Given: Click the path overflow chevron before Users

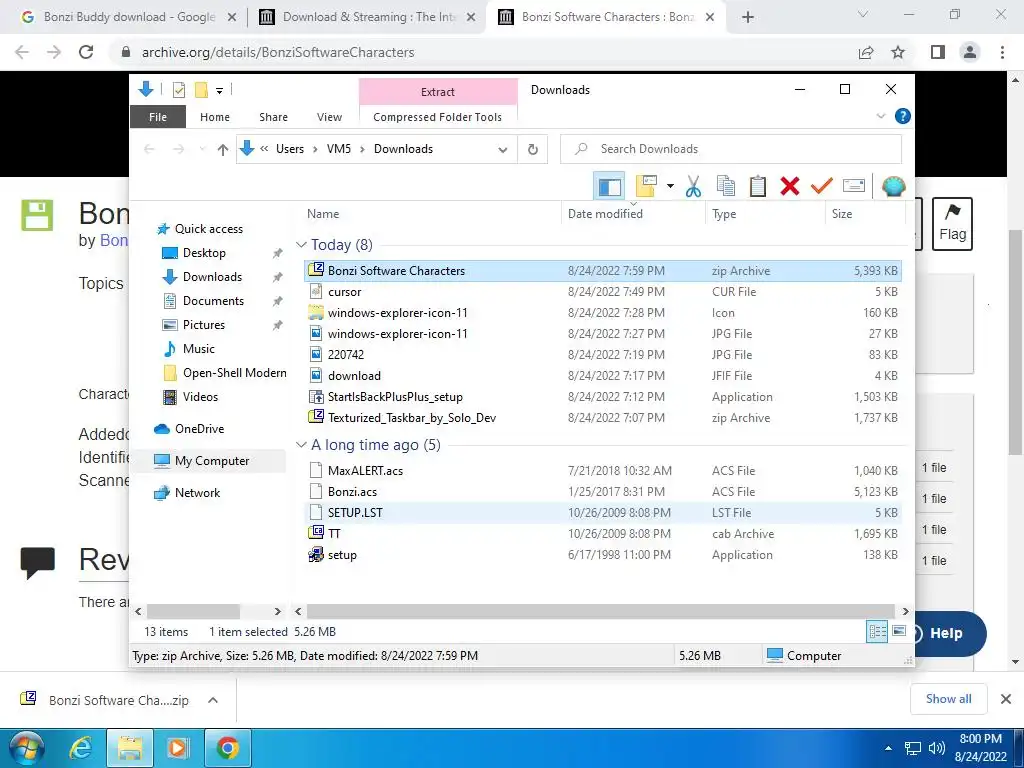Looking at the screenshot, I should 264,149.
